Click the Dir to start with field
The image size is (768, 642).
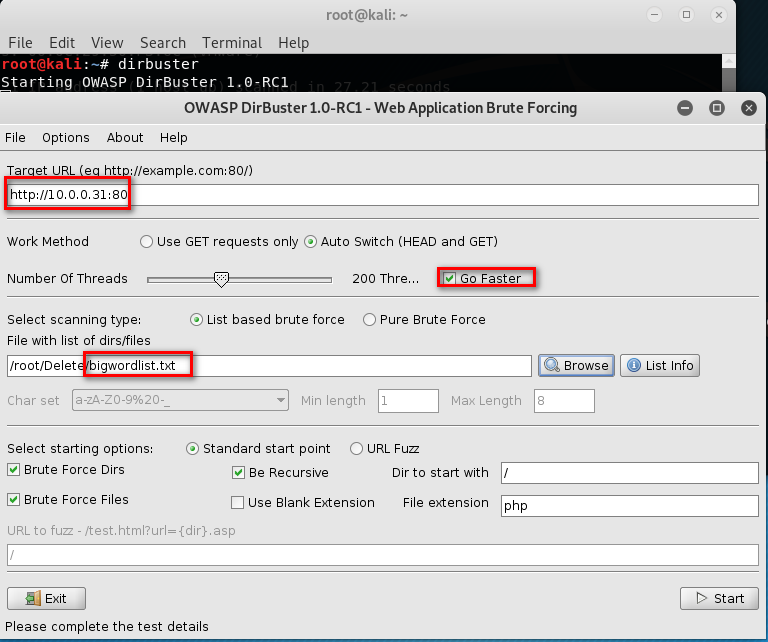coord(630,473)
